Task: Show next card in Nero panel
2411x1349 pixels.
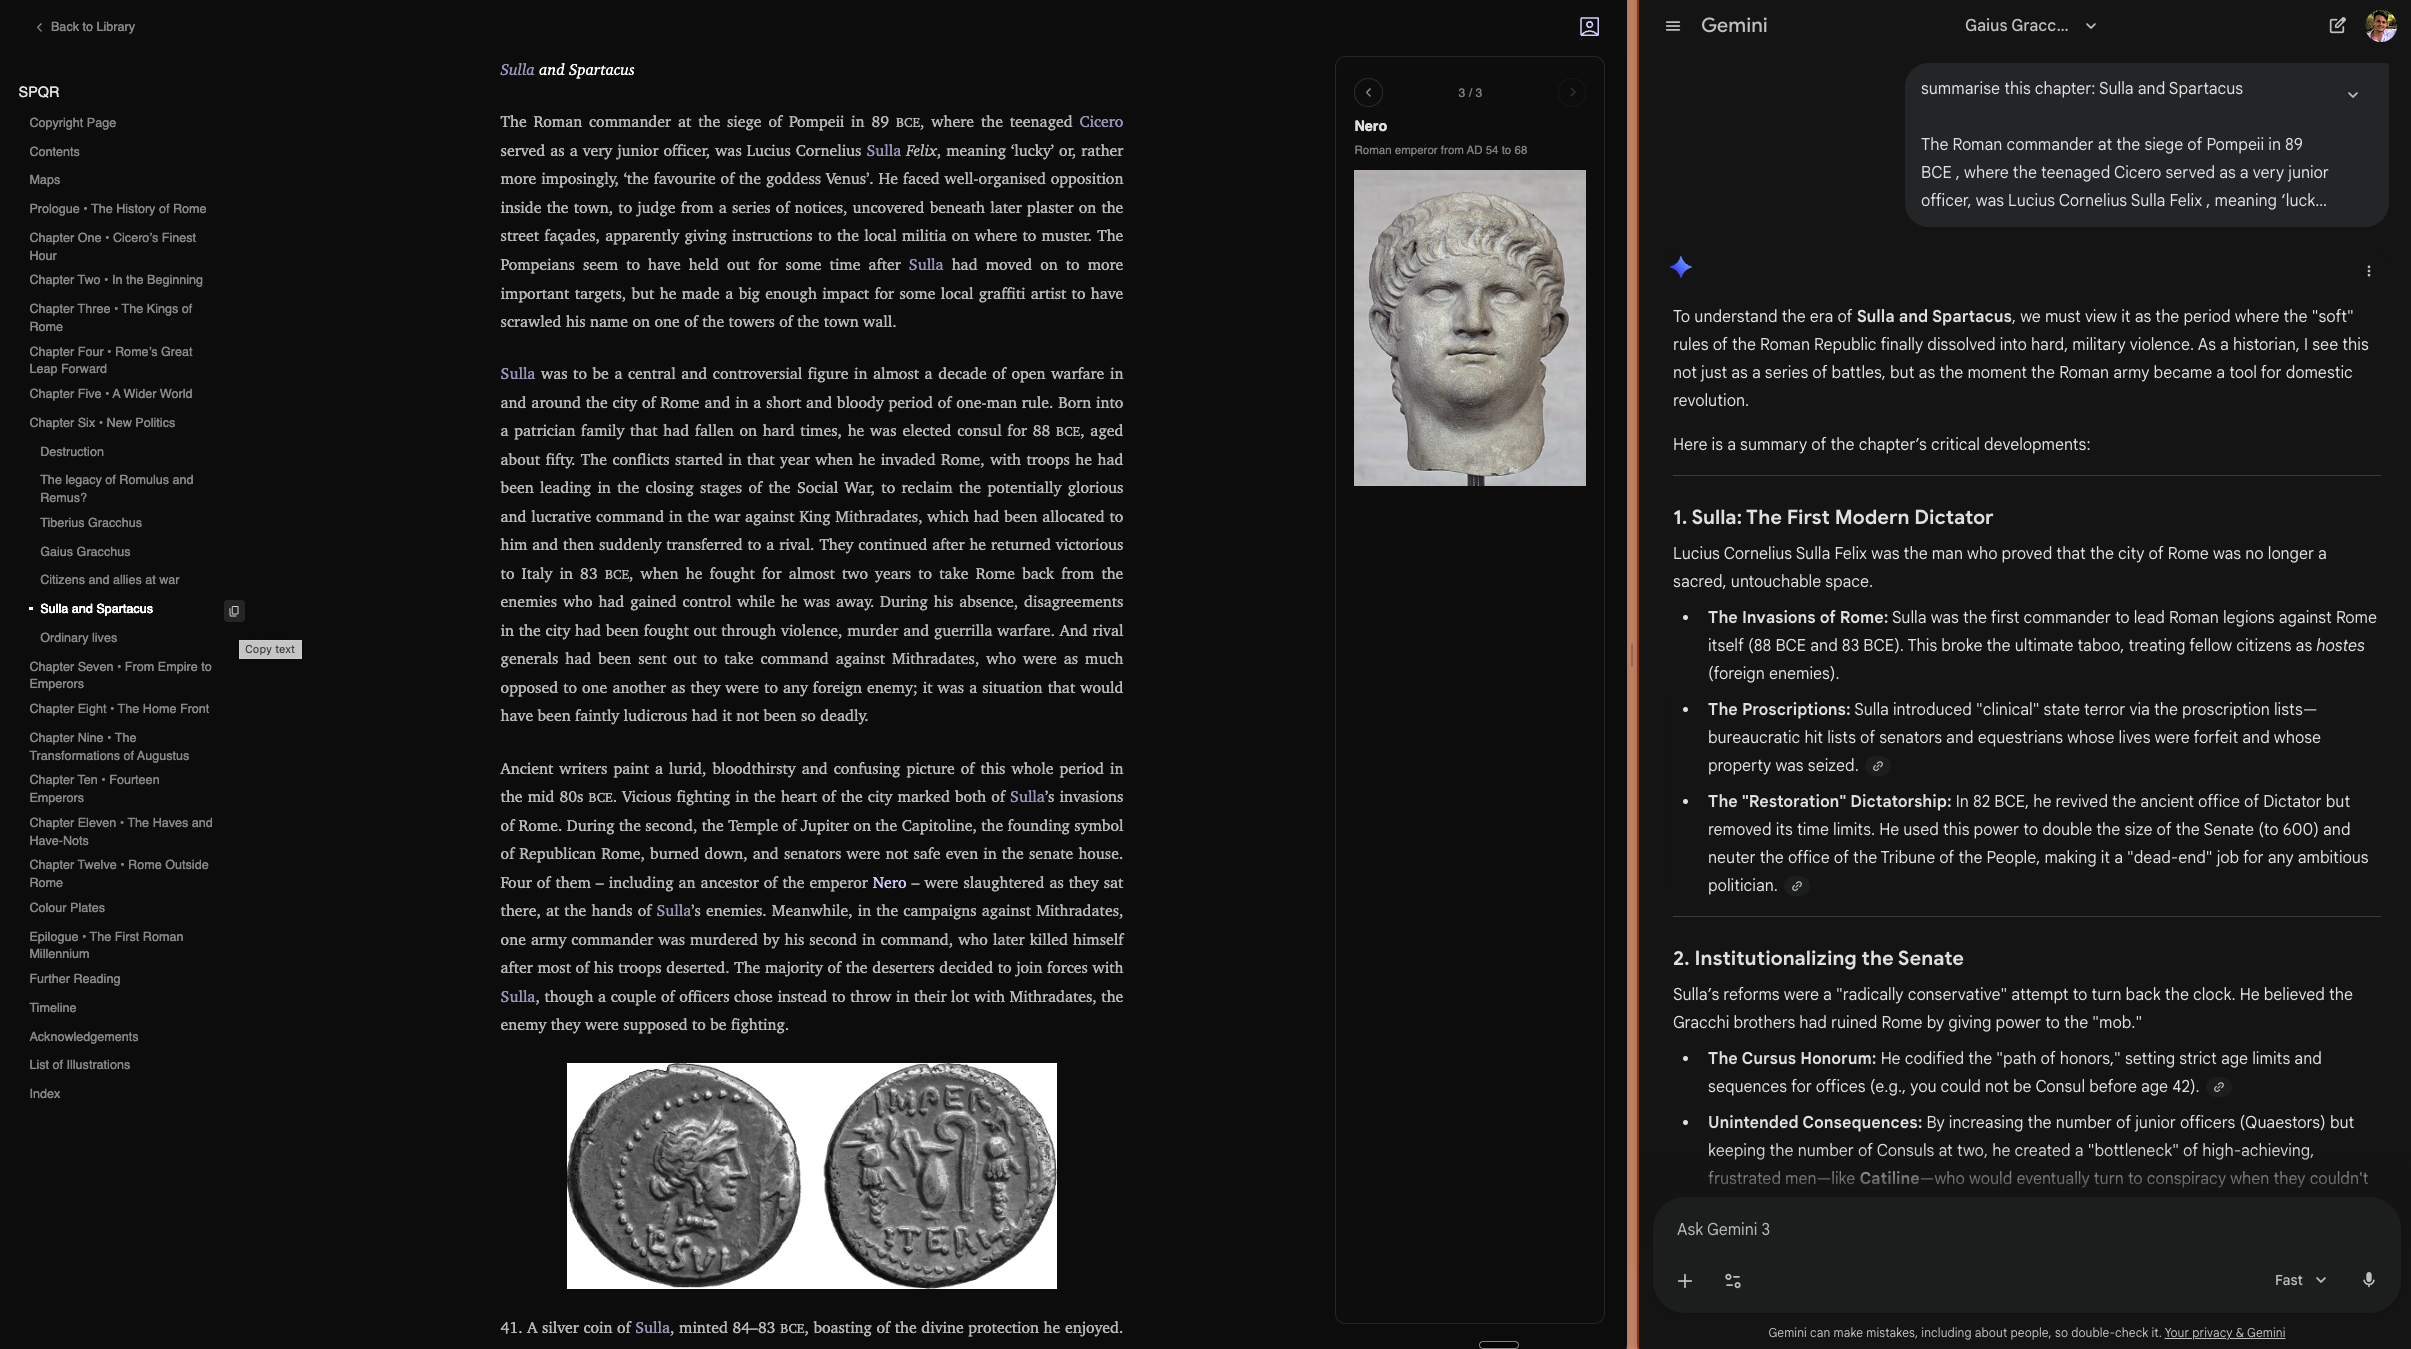Action: (x=1572, y=93)
